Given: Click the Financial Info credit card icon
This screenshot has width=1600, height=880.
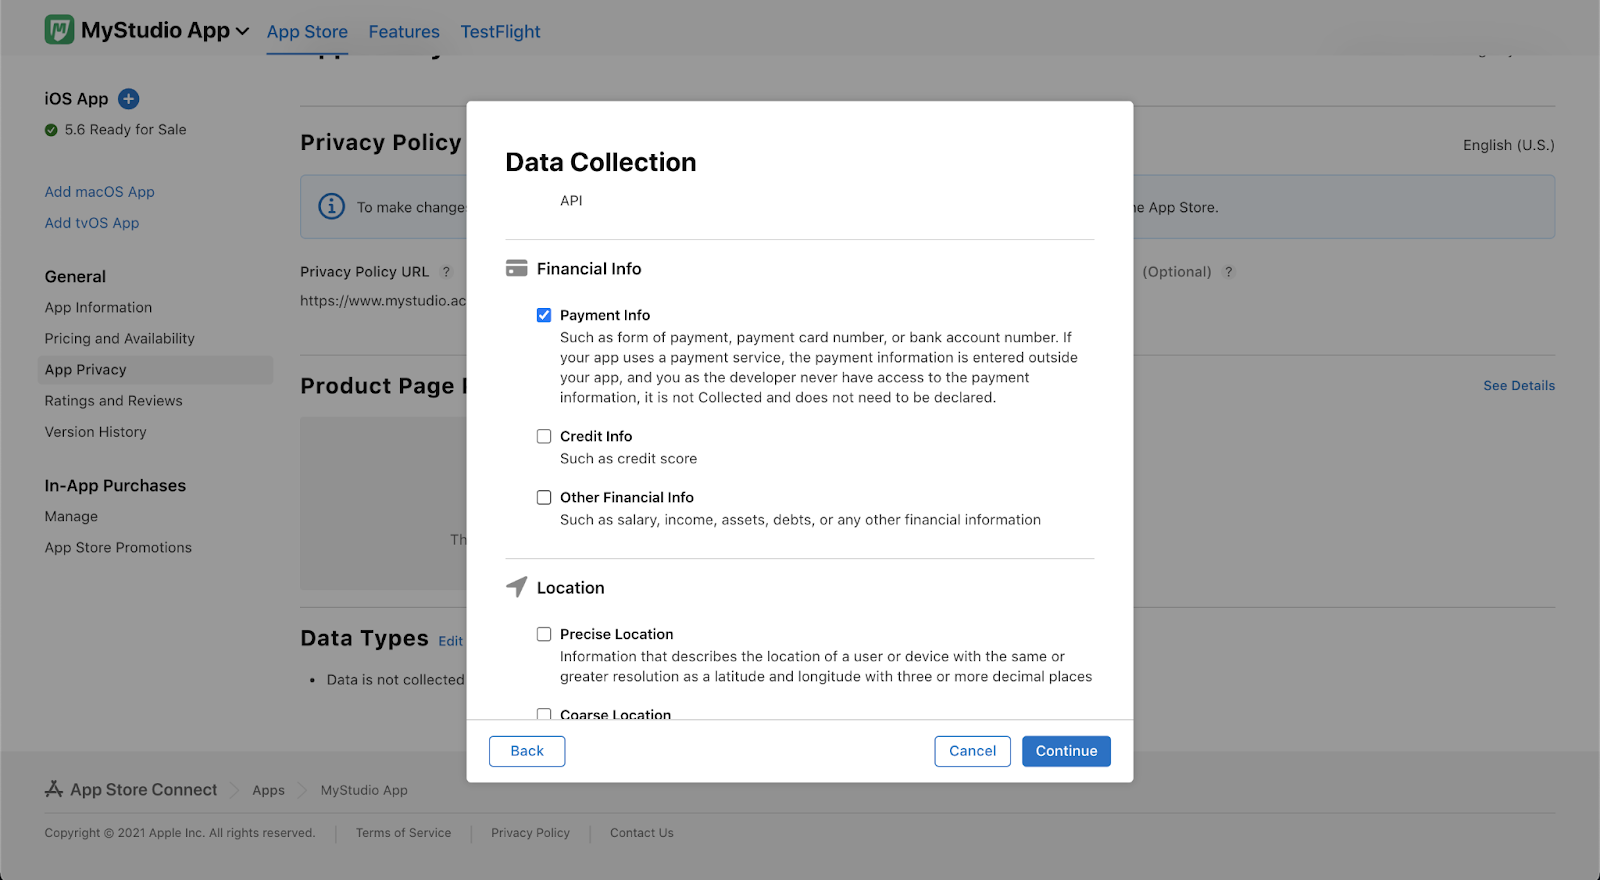Looking at the screenshot, I should (516, 269).
